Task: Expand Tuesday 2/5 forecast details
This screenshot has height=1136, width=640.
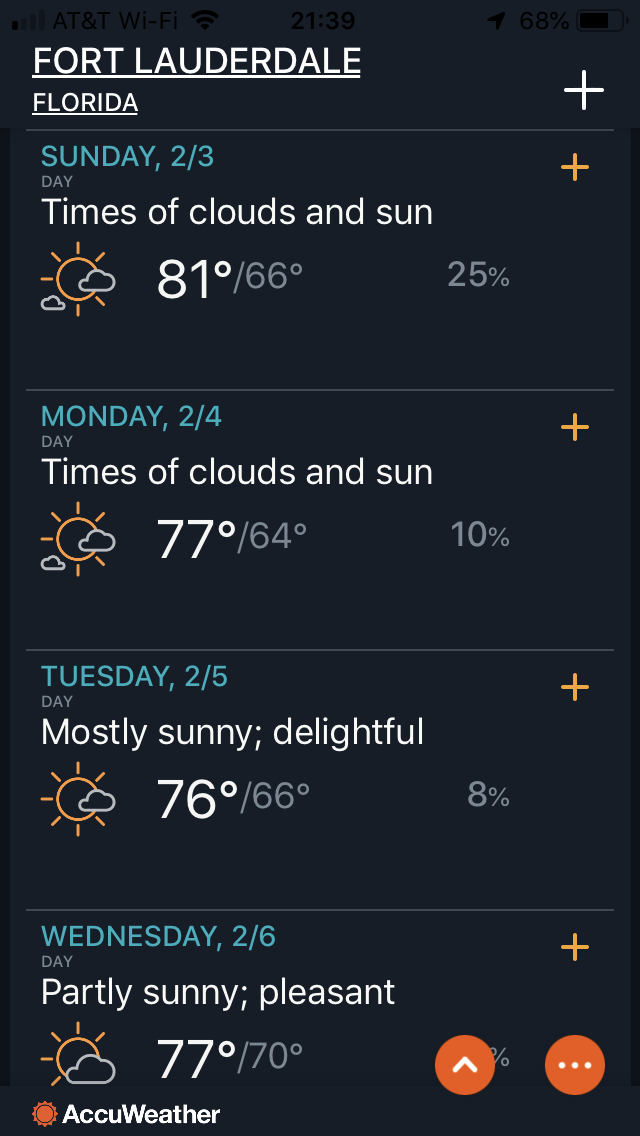Action: coord(575,687)
